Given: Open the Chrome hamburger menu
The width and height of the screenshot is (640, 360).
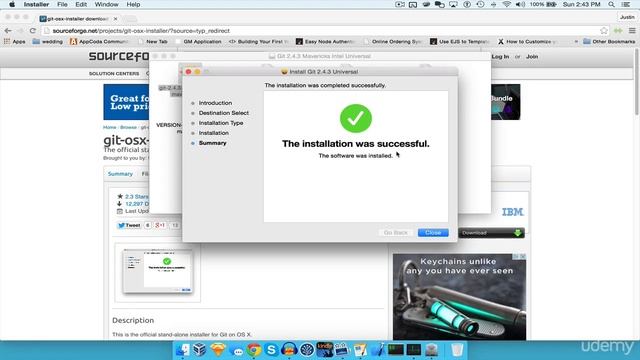Looking at the screenshot, I should 632,31.
